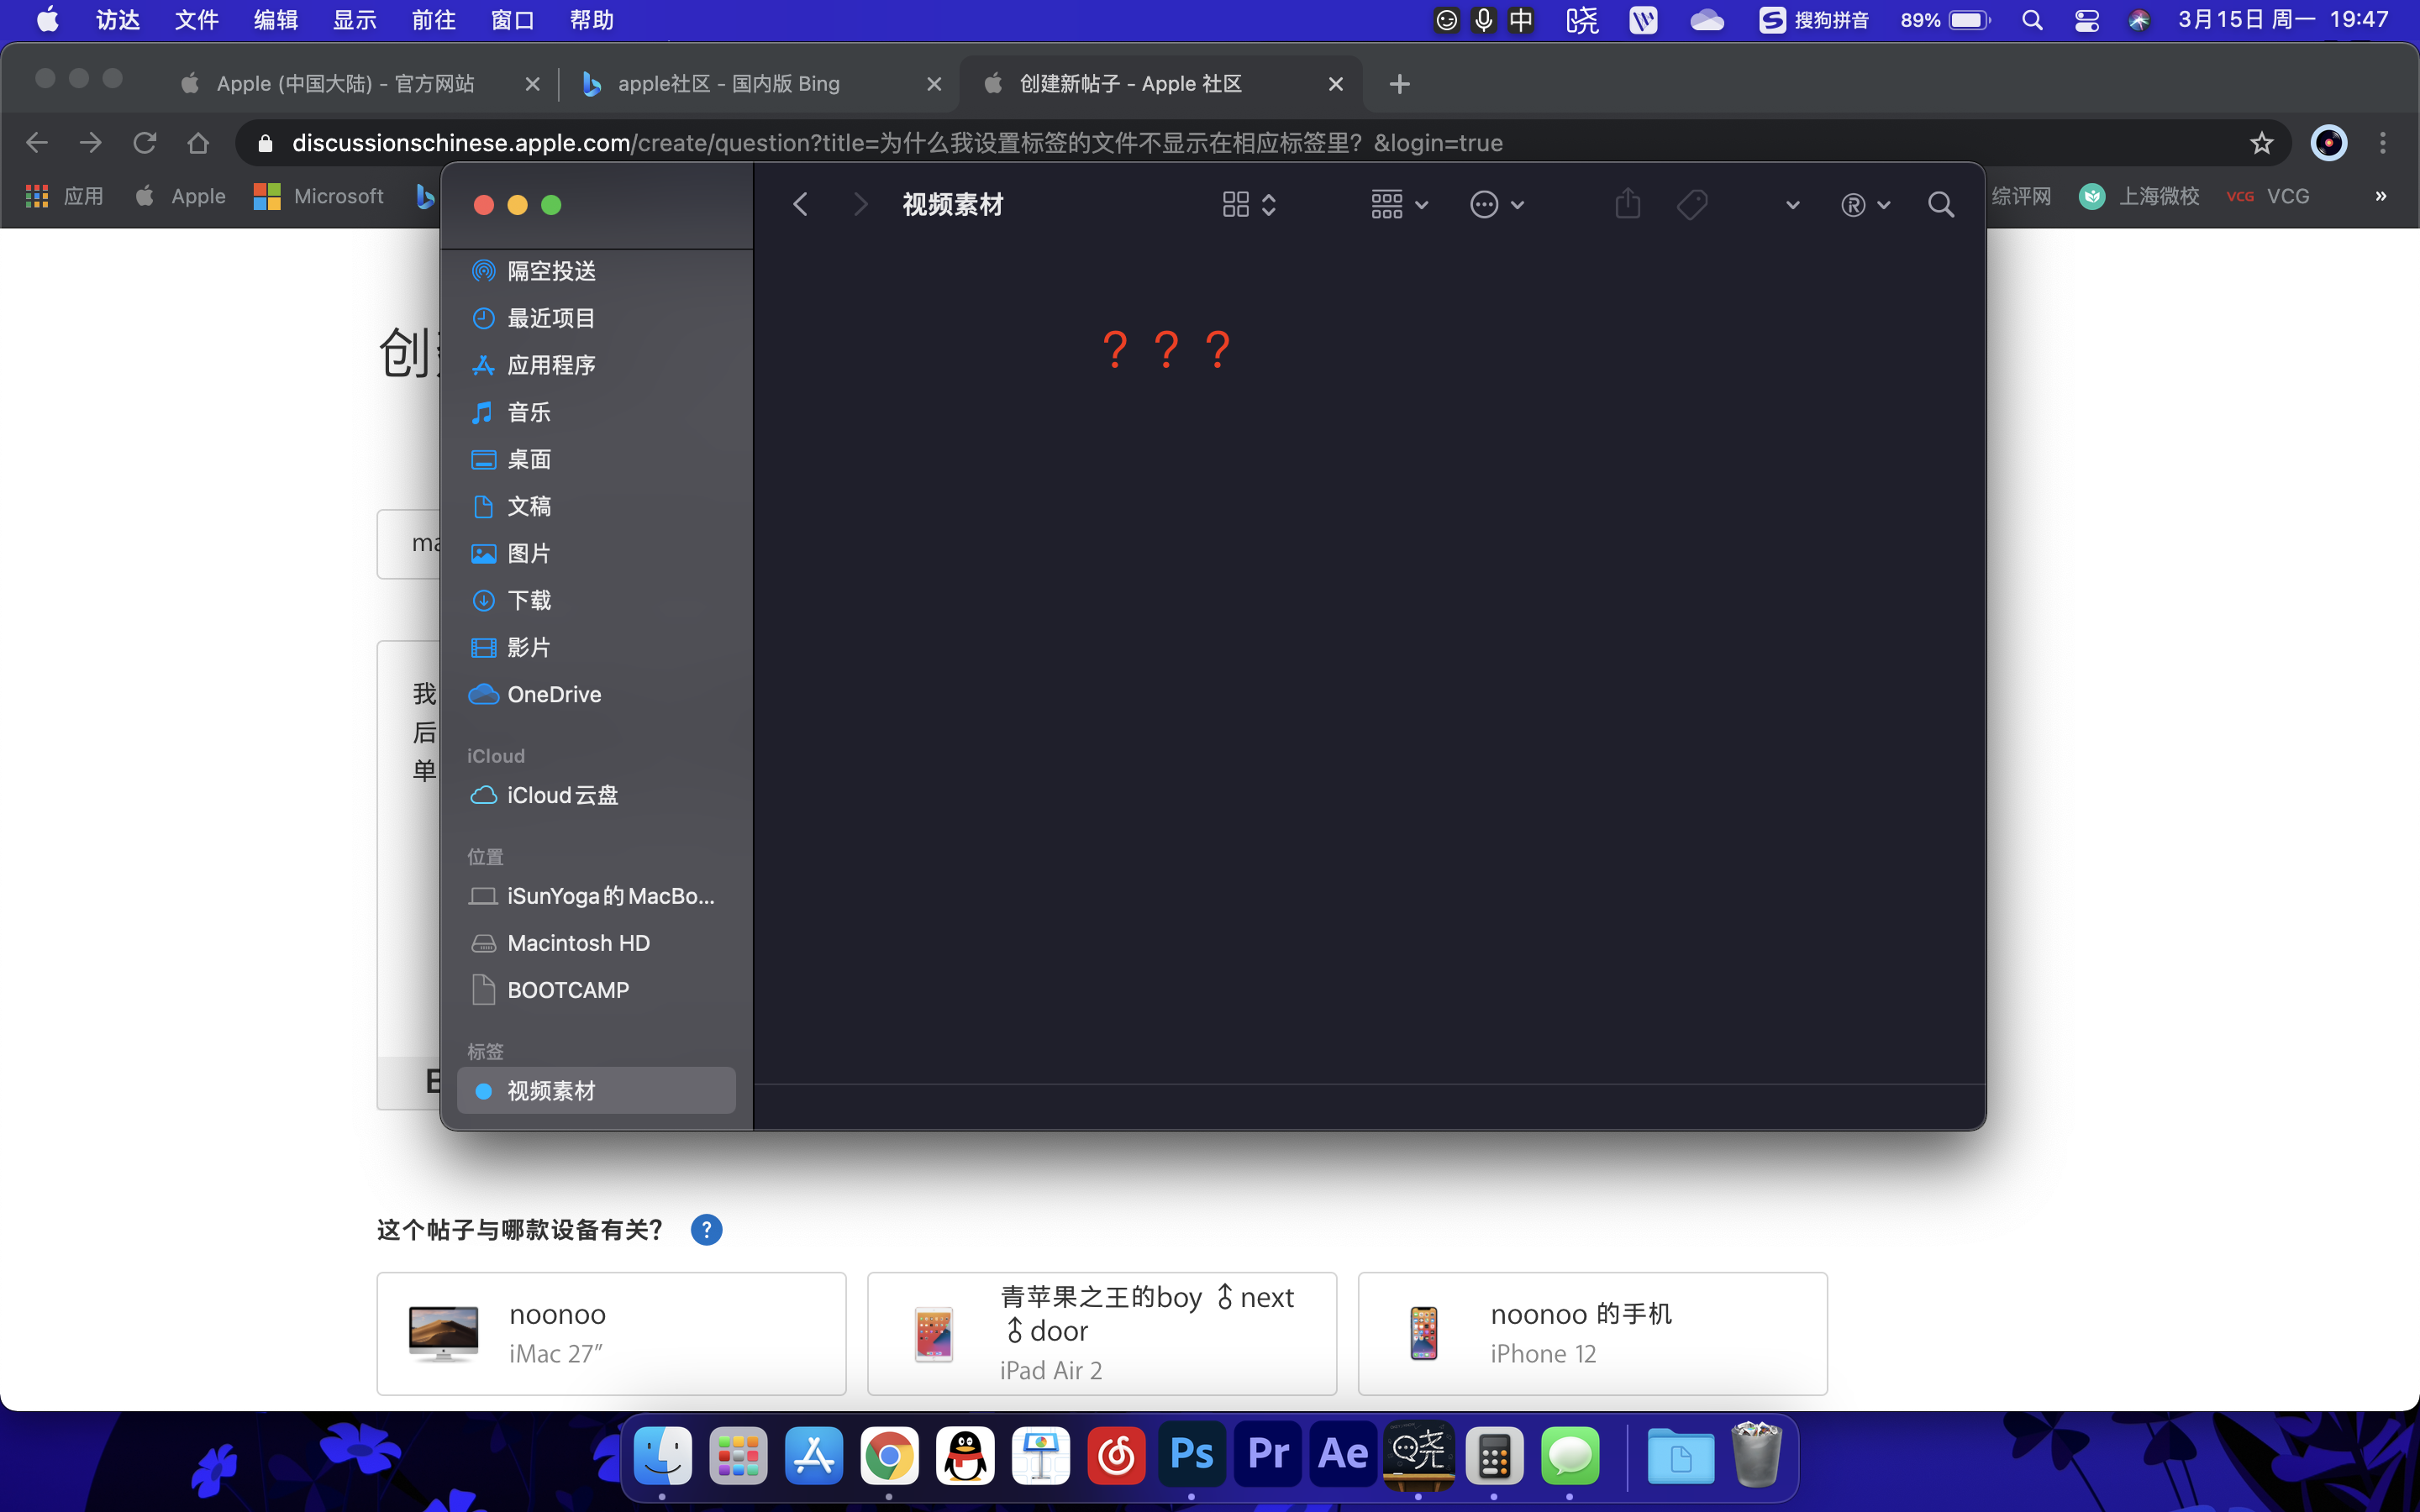Open the 前往 menu in menu bar
2420x1512 pixels.
click(433, 20)
